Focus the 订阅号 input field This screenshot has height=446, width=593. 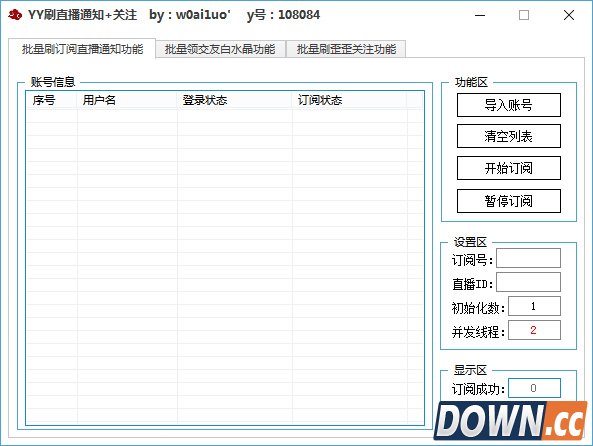click(x=528, y=258)
